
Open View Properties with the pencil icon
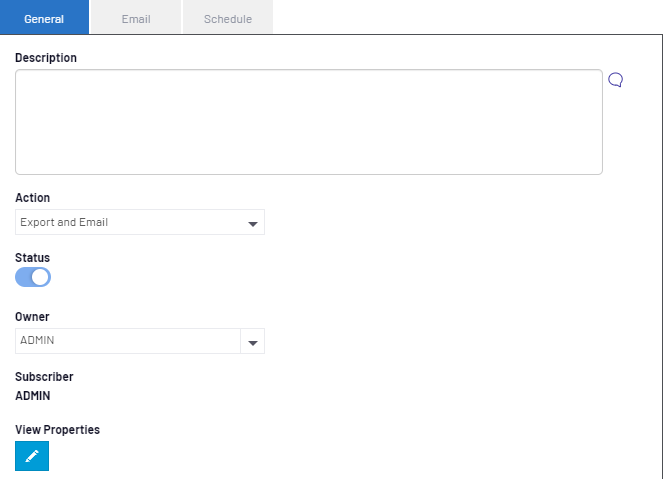[32, 456]
